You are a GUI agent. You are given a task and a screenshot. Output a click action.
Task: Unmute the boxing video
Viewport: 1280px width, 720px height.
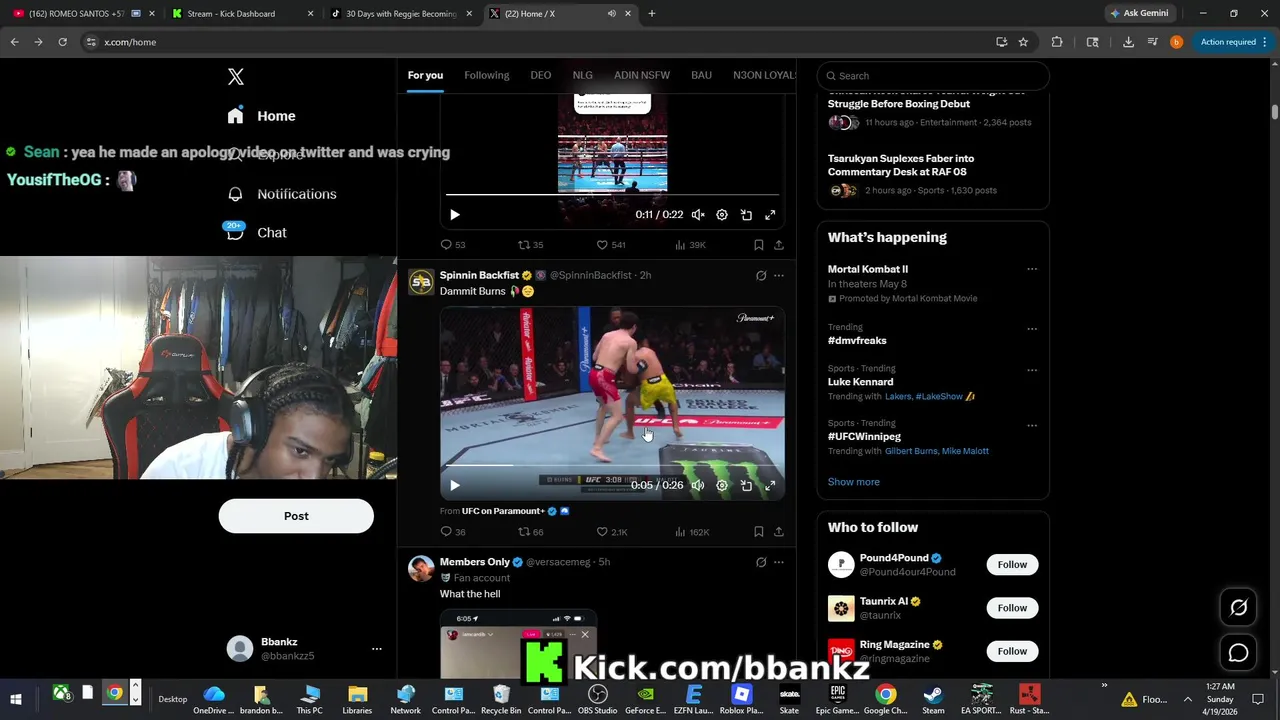pos(698,215)
